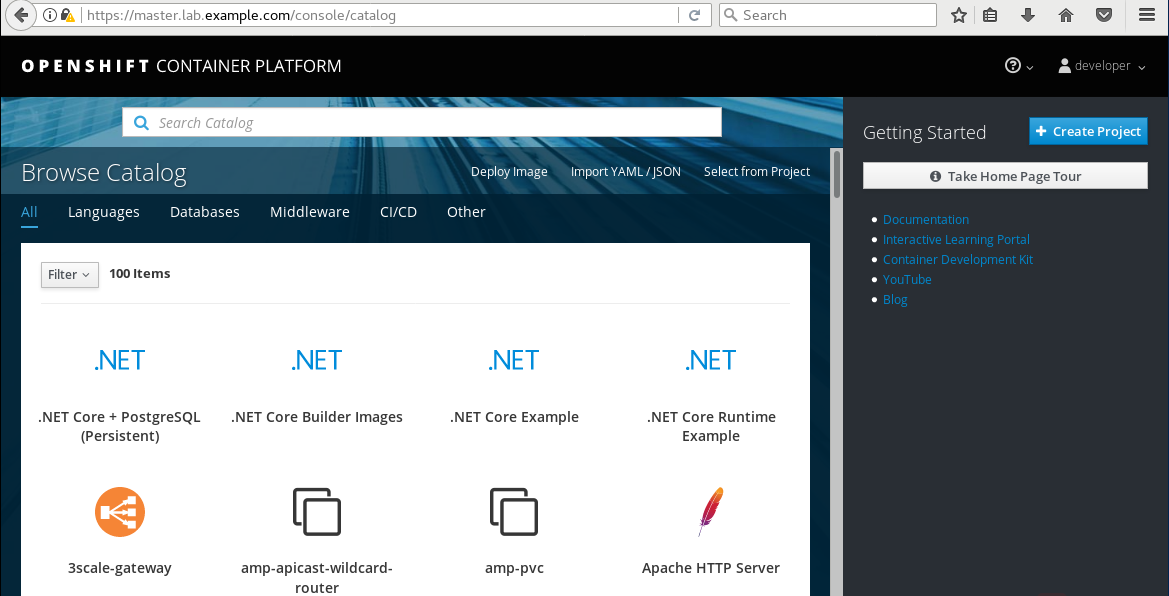Open site information icon in address bar
The image size is (1169, 596).
point(50,15)
